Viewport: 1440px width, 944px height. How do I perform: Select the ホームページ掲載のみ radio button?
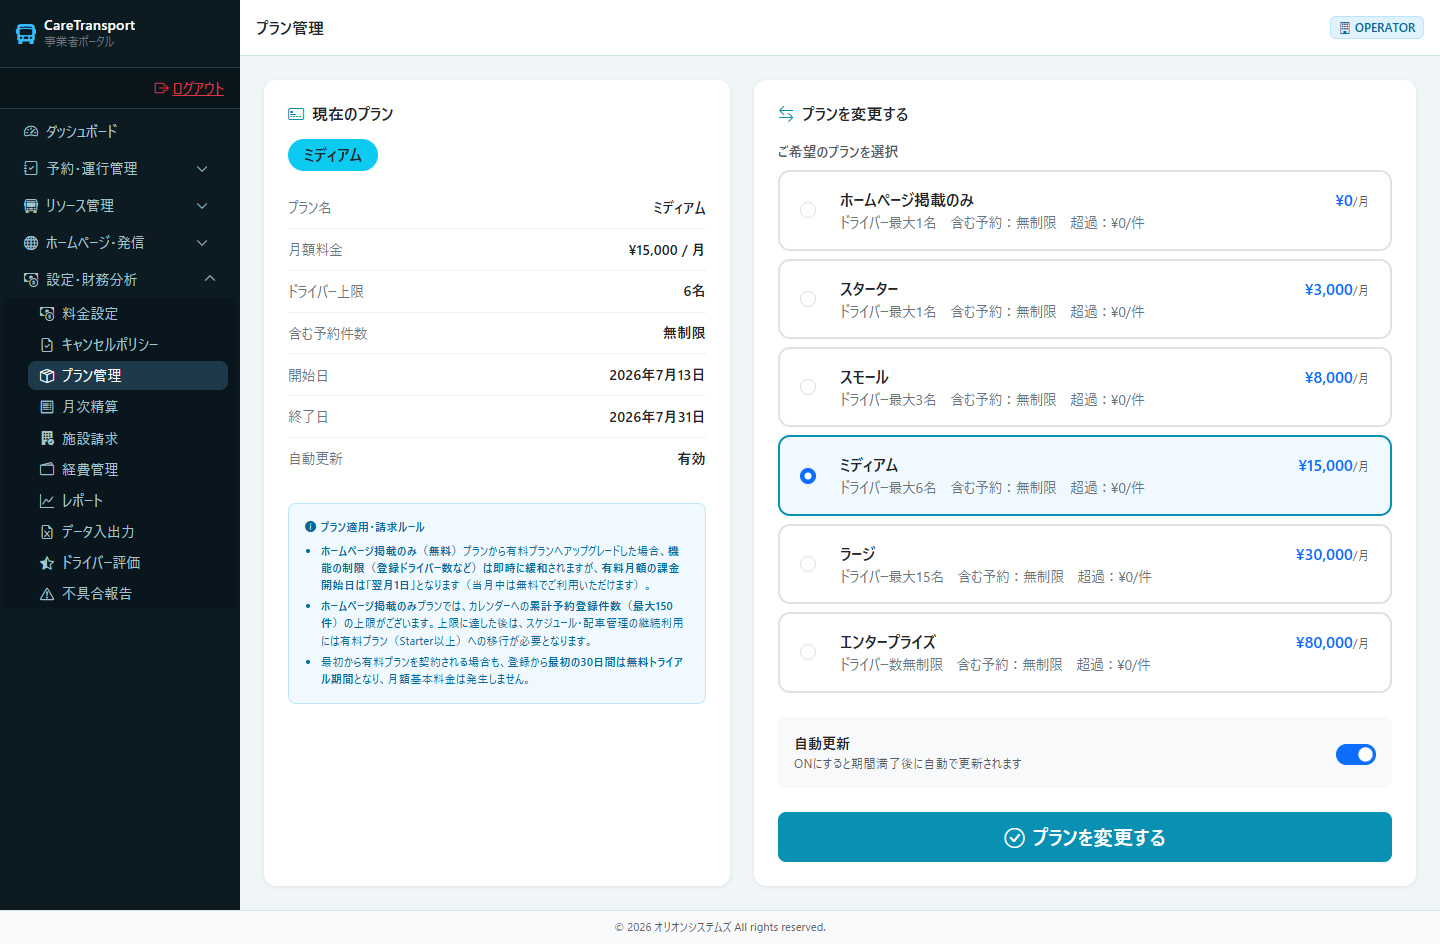point(808,210)
